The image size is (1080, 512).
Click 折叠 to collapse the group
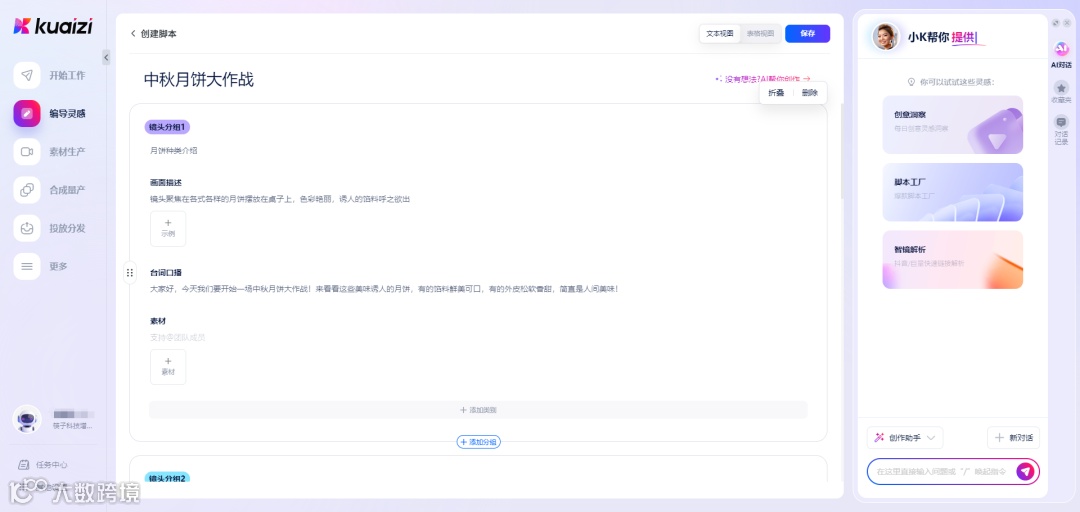(776, 93)
